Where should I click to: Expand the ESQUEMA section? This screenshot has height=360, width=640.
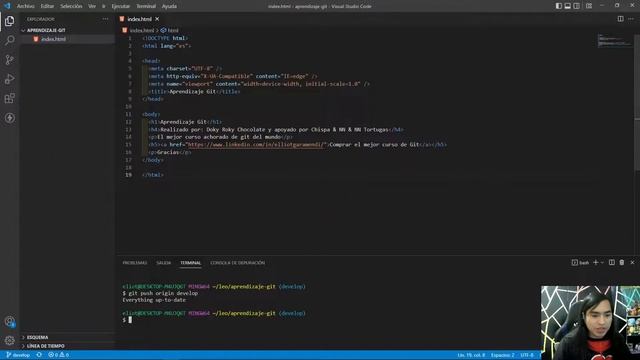[38, 338]
